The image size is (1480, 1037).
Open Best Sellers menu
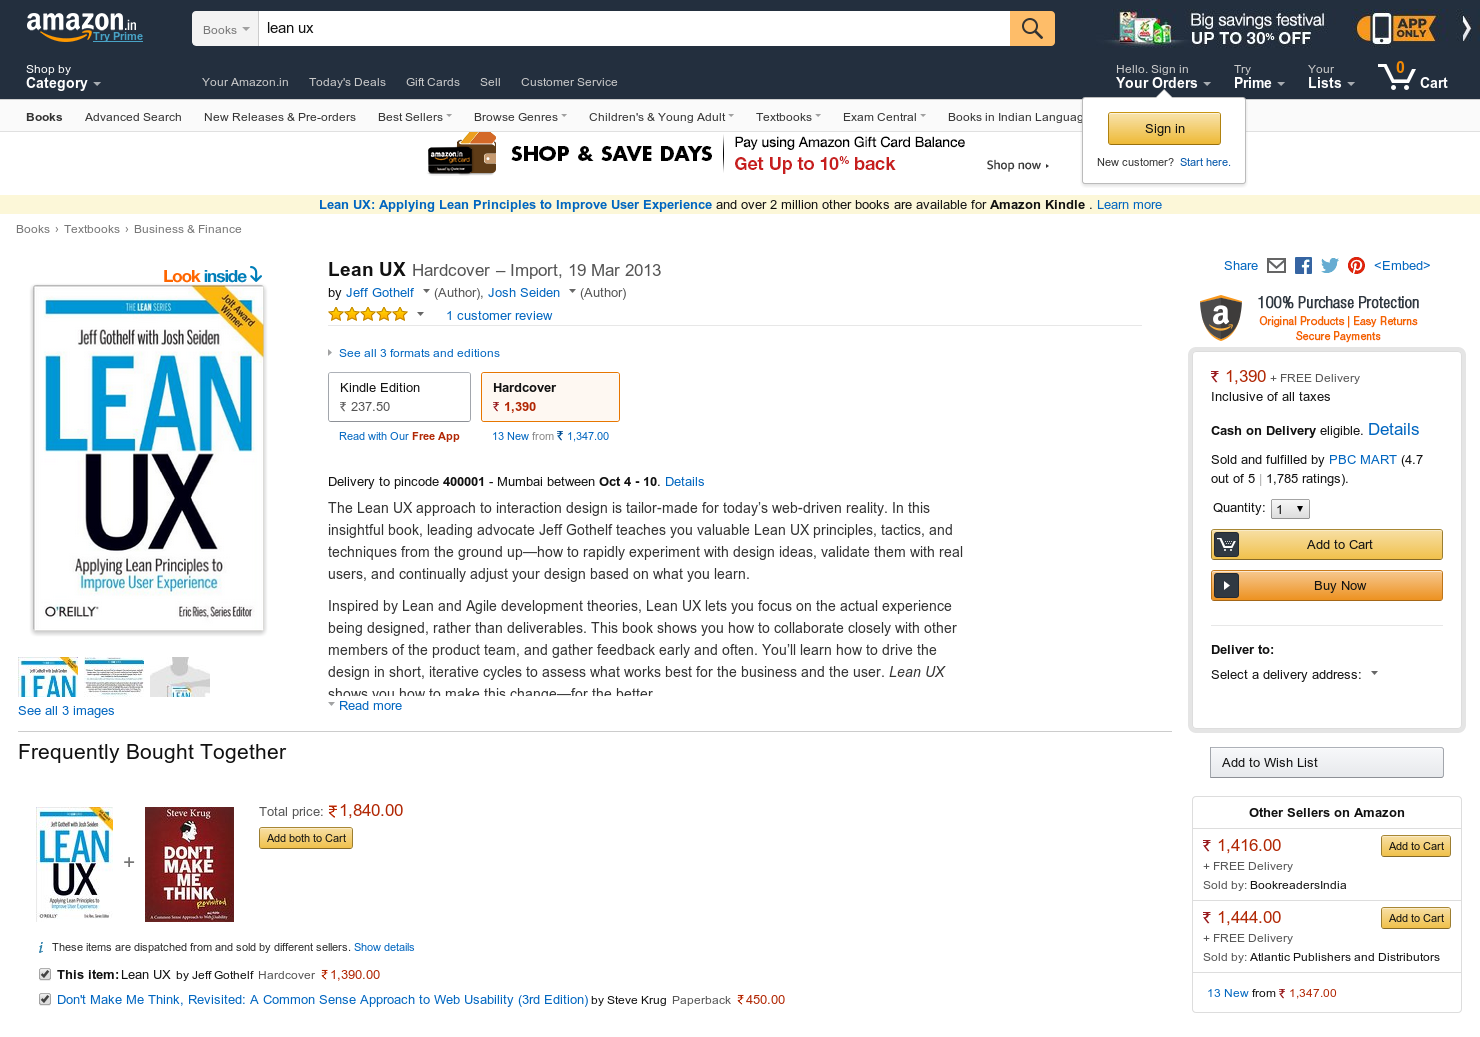tap(414, 117)
